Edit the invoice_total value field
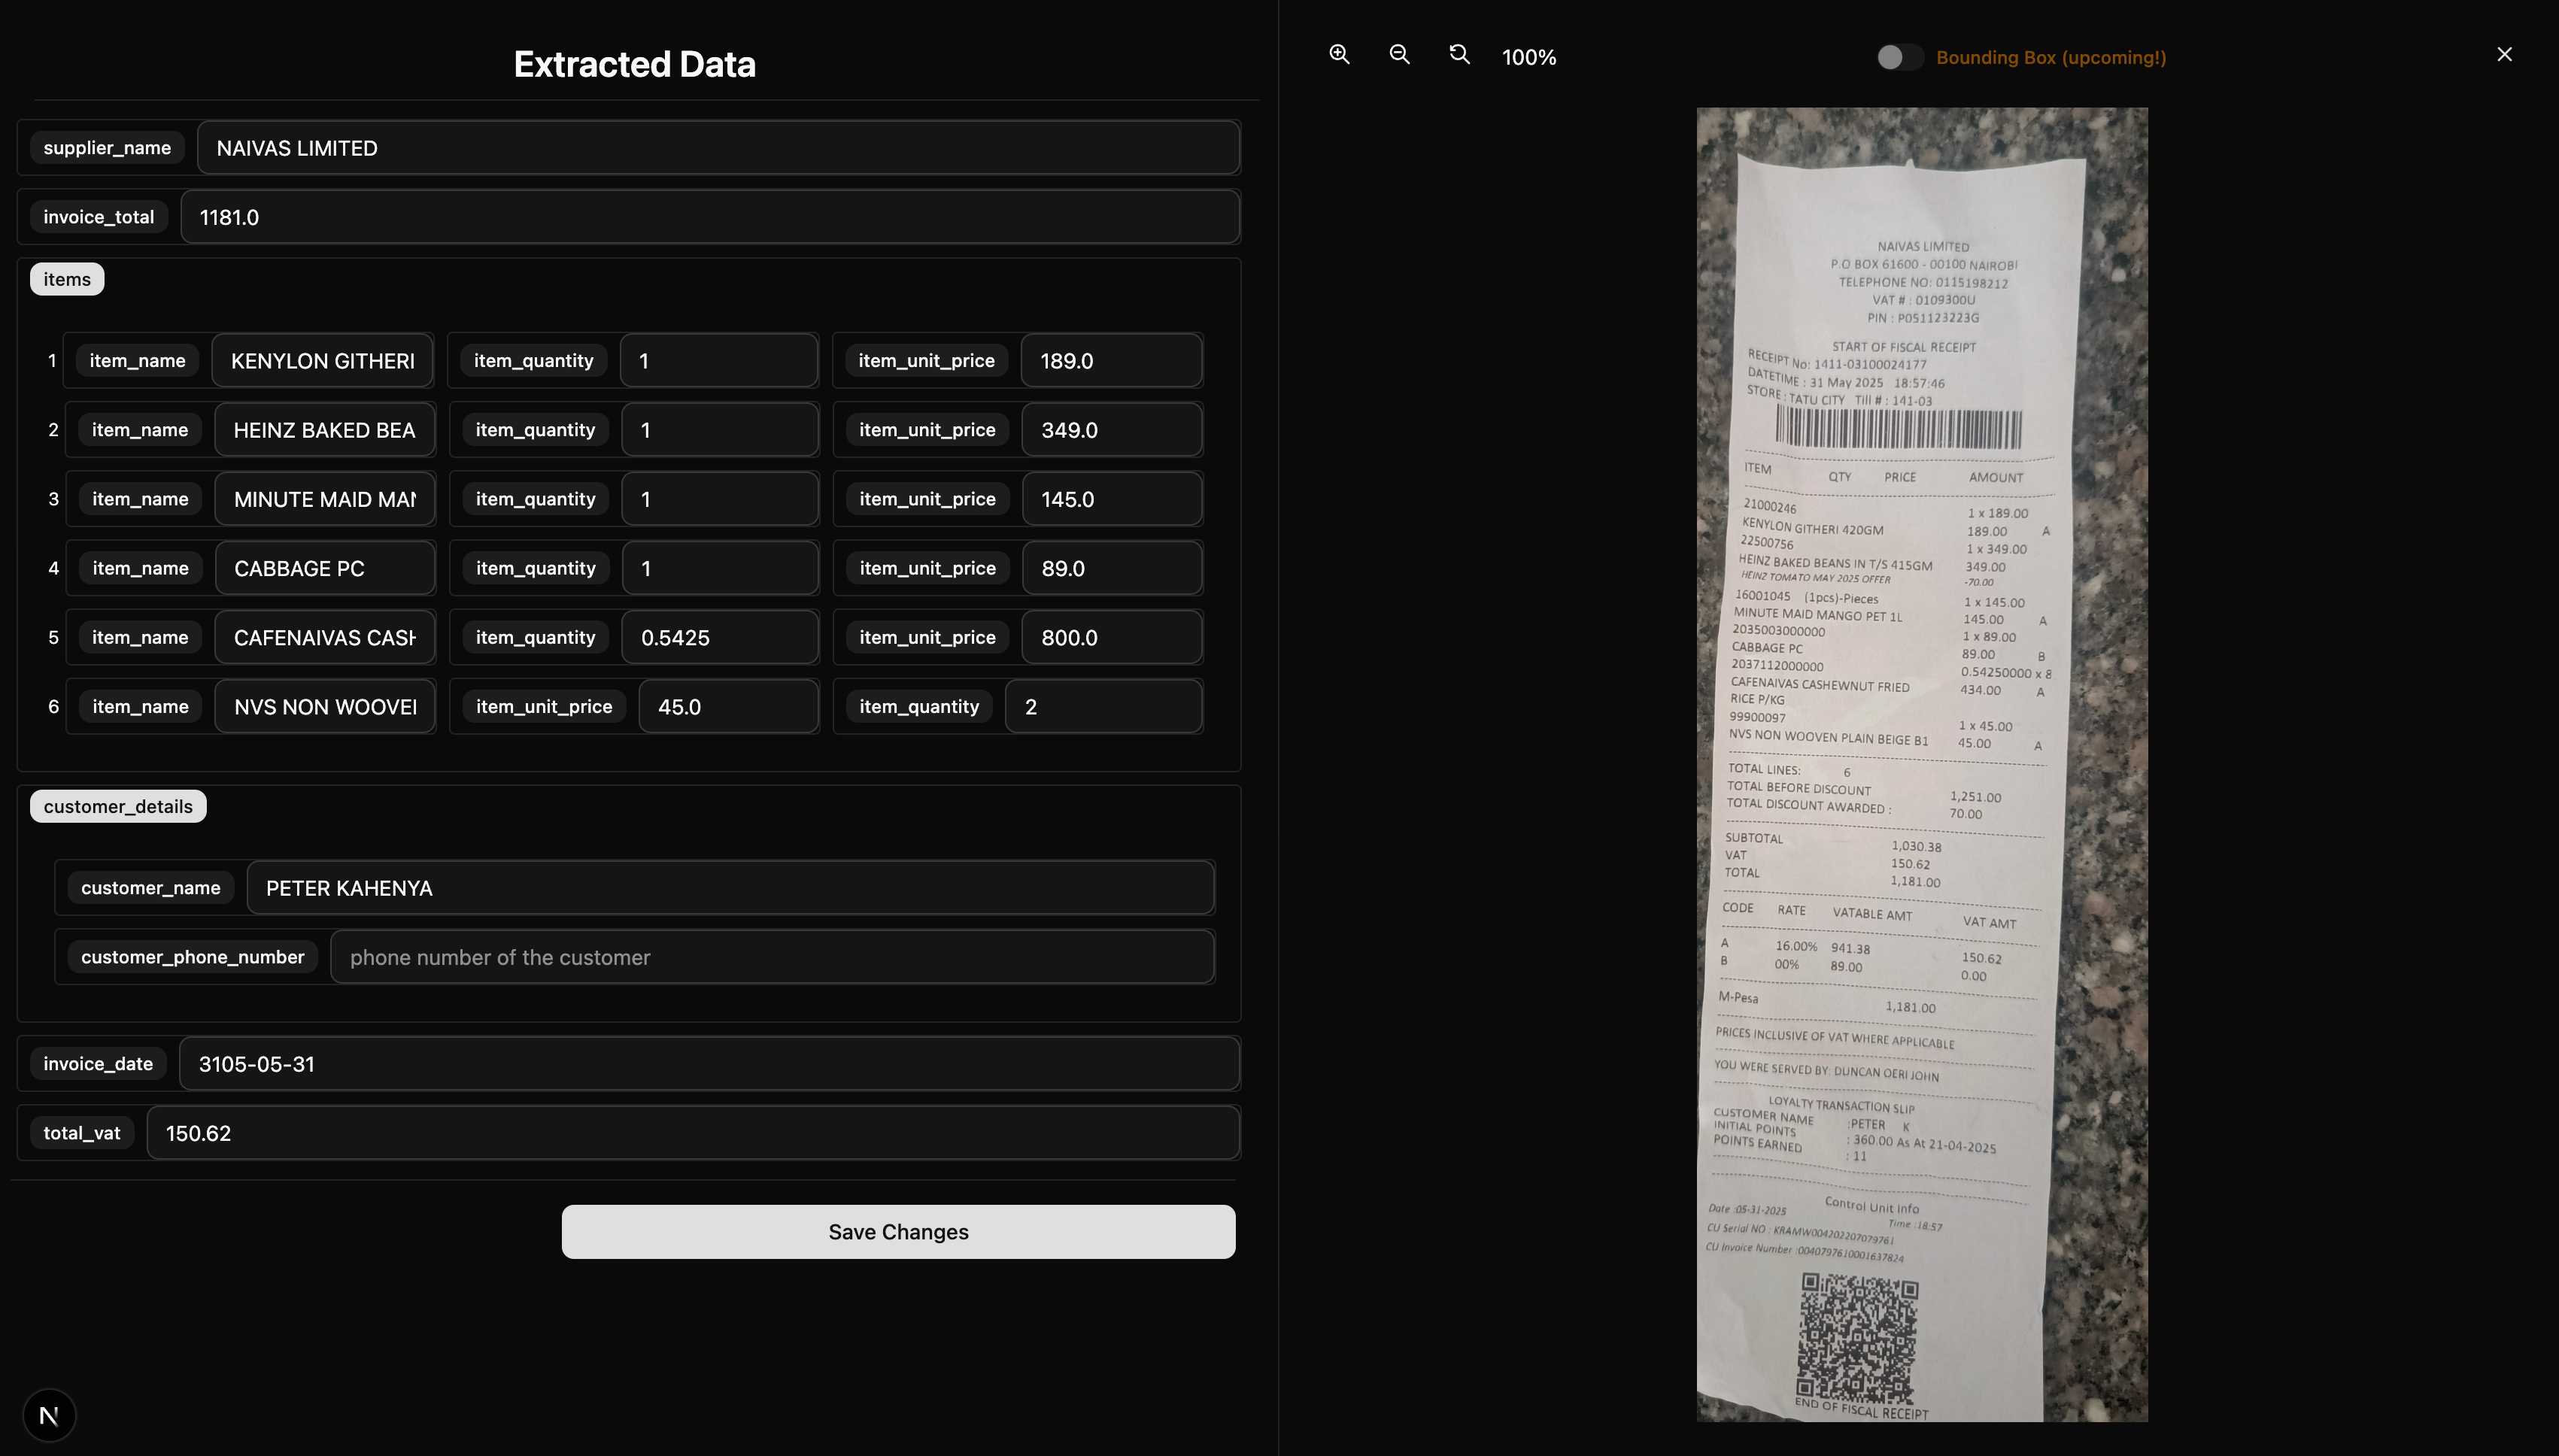This screenshot has height=1456, width=2559. (710, 217)
